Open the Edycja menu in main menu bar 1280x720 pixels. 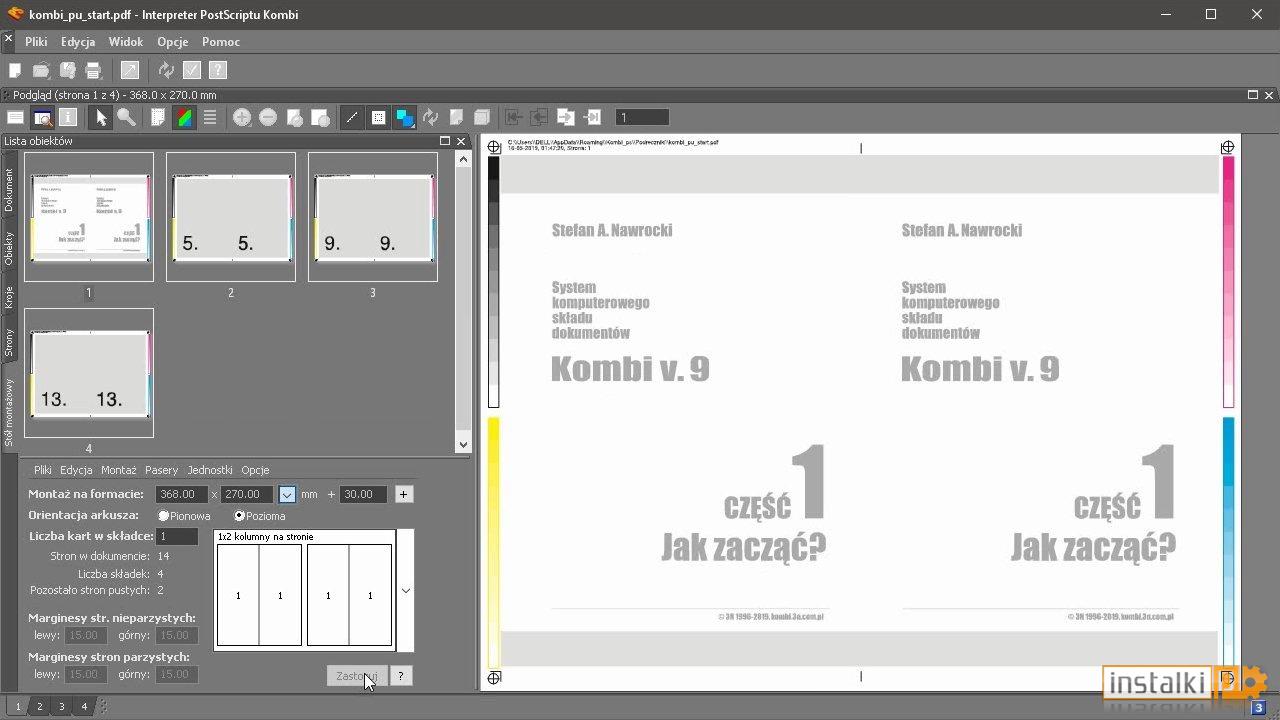78,42
